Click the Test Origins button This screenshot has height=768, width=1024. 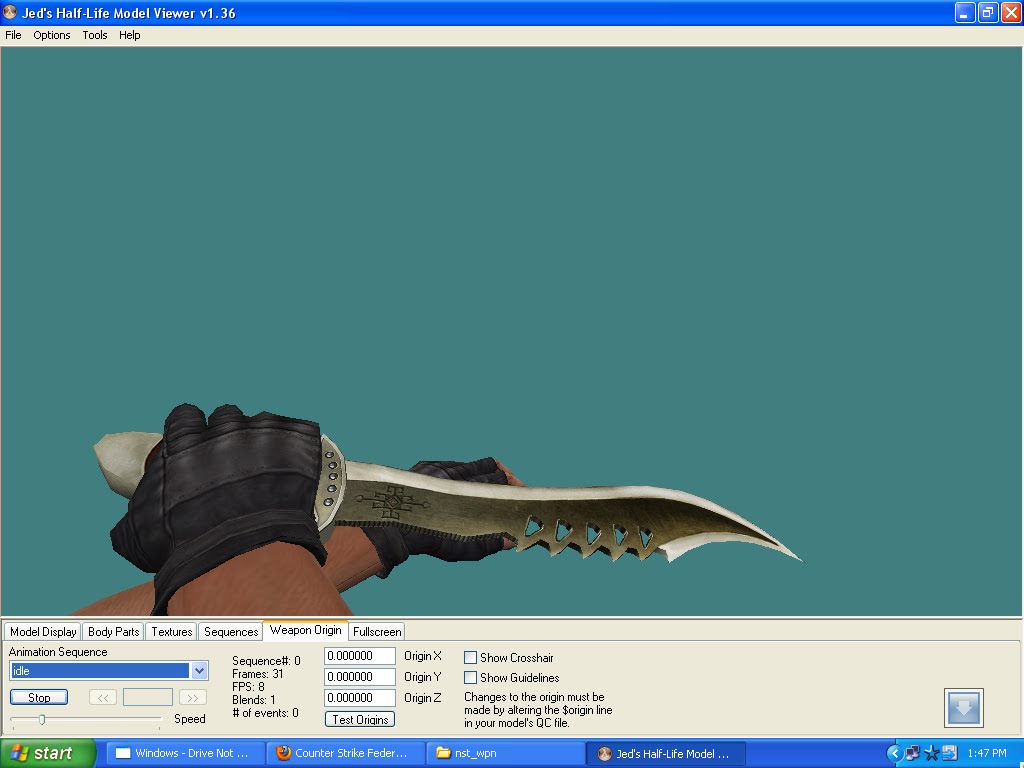click(x=360, y=719)
